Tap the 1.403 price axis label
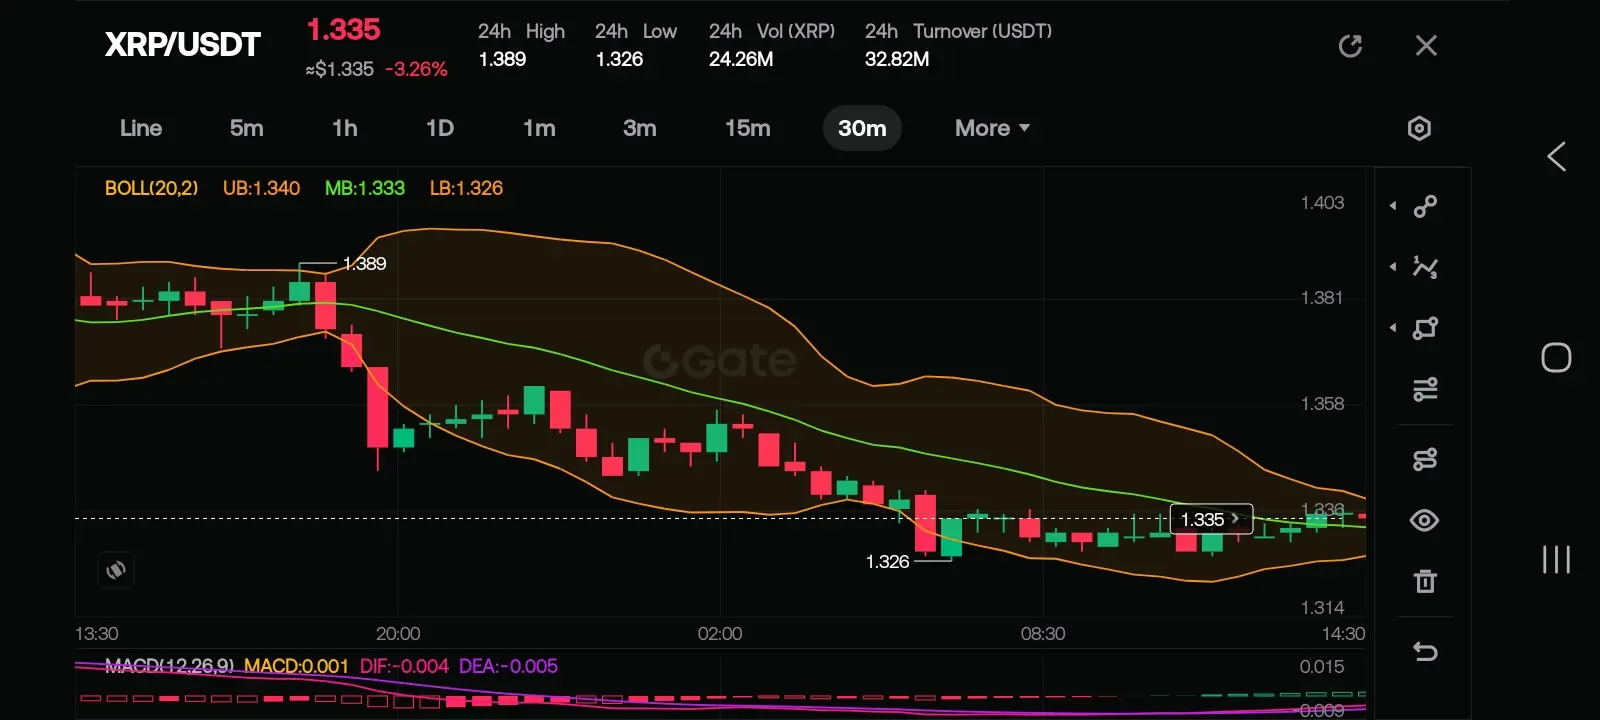1600x720 pixels. pos(1322,203)
